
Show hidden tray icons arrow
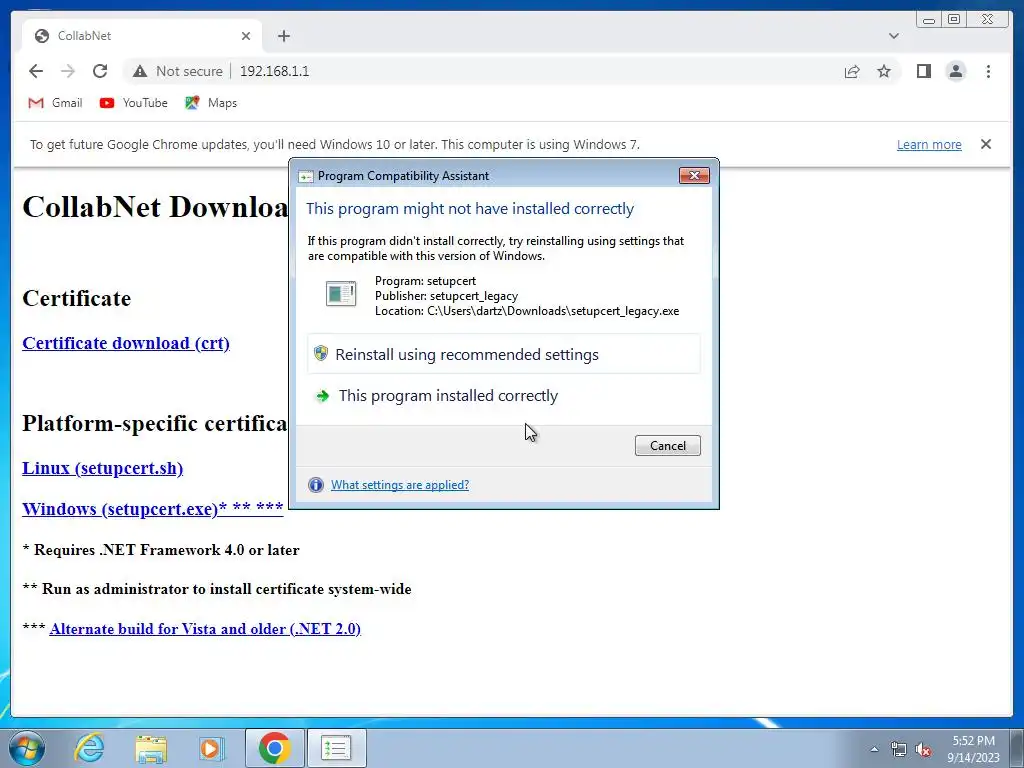874,749
